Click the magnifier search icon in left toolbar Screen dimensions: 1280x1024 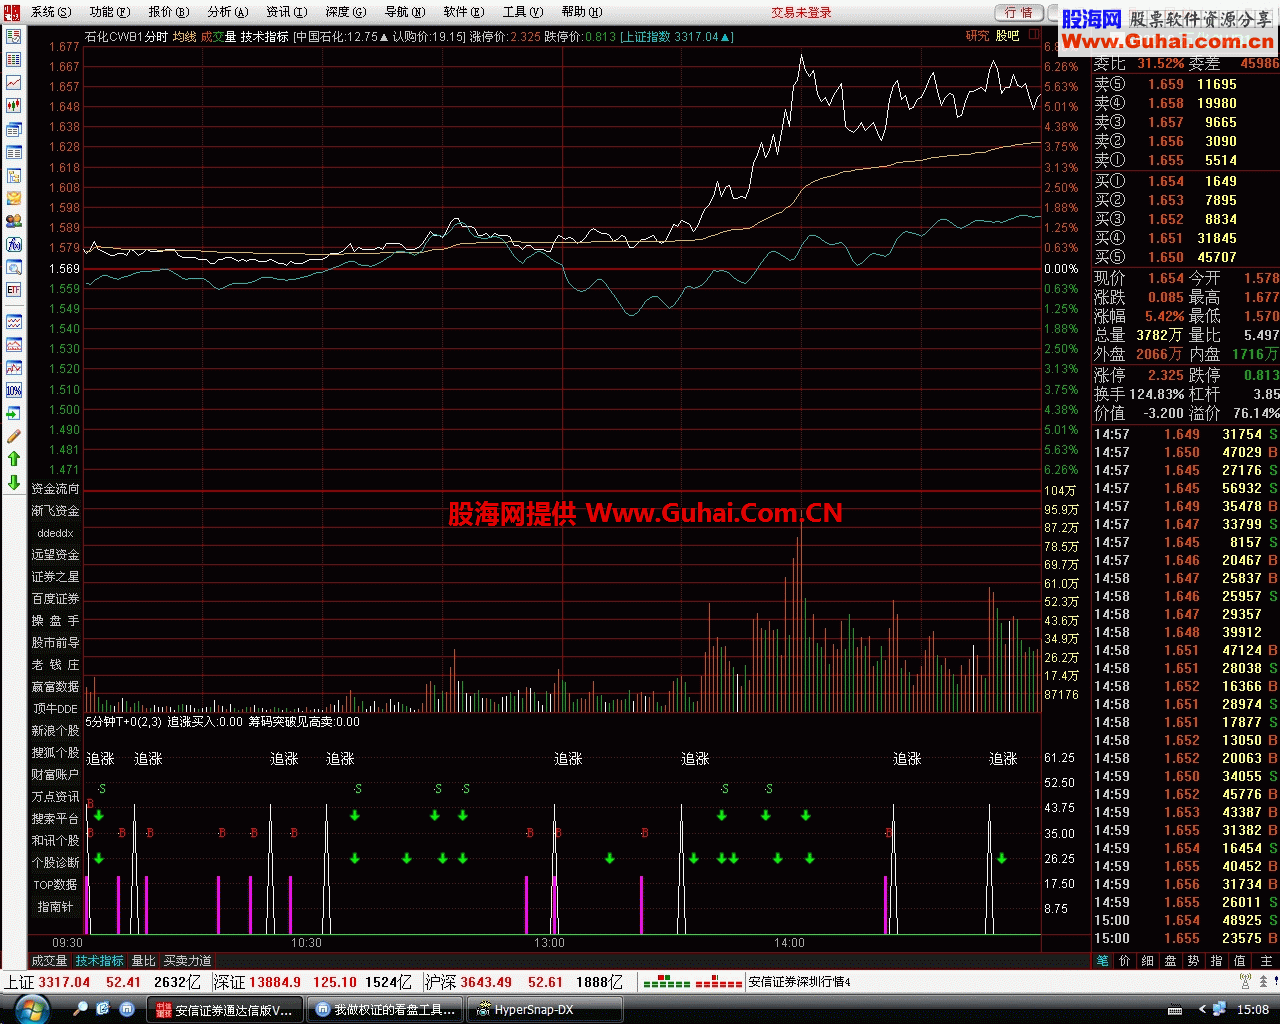[x=14, y=267]
